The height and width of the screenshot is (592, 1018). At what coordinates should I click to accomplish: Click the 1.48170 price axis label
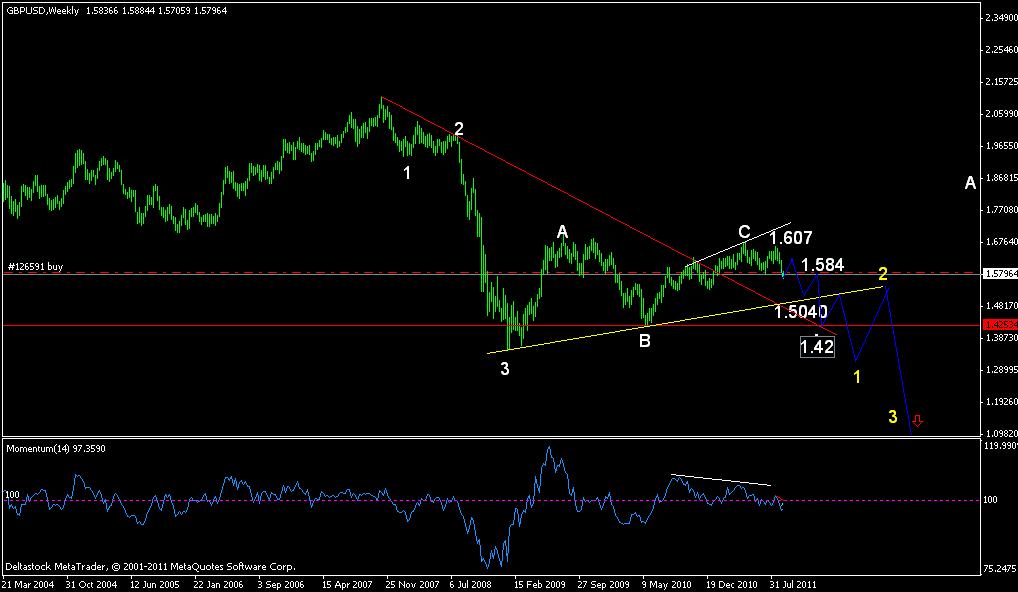point(1000,305)
